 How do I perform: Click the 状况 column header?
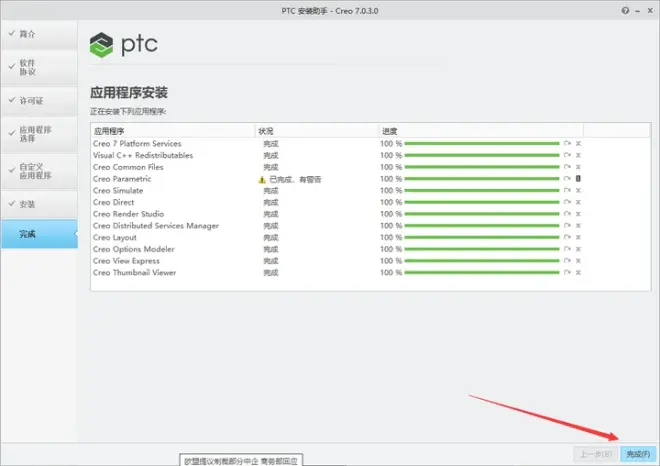tap(316, 131)
